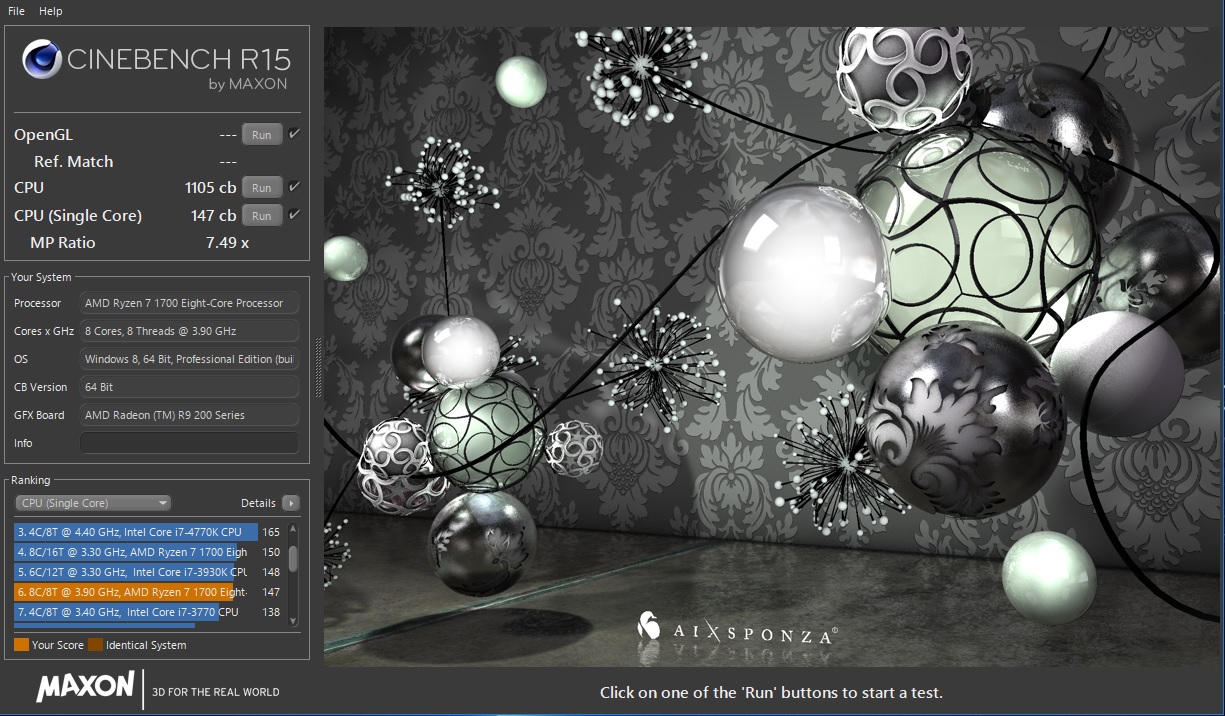Click the Cinebench sphere logo icon
This screenshot has width=1225, height=716.
tap(42, 60)
